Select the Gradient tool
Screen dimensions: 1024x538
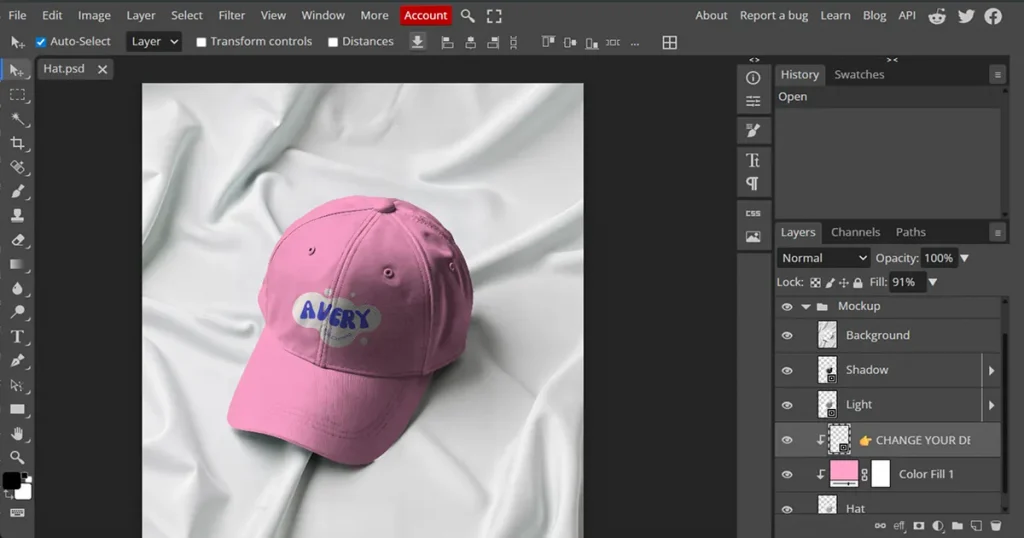click(x=17, y=264)
